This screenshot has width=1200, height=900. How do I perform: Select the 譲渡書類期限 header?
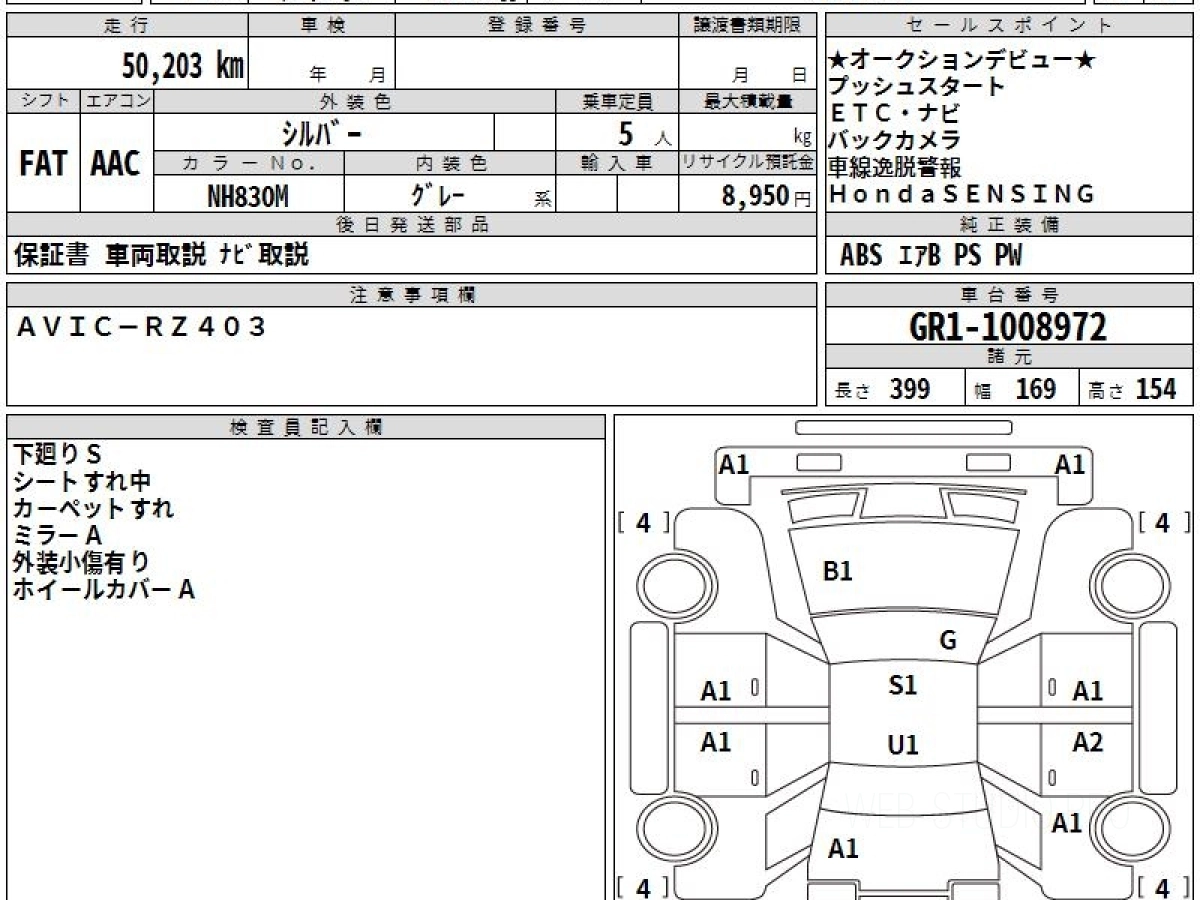(747, 26)
